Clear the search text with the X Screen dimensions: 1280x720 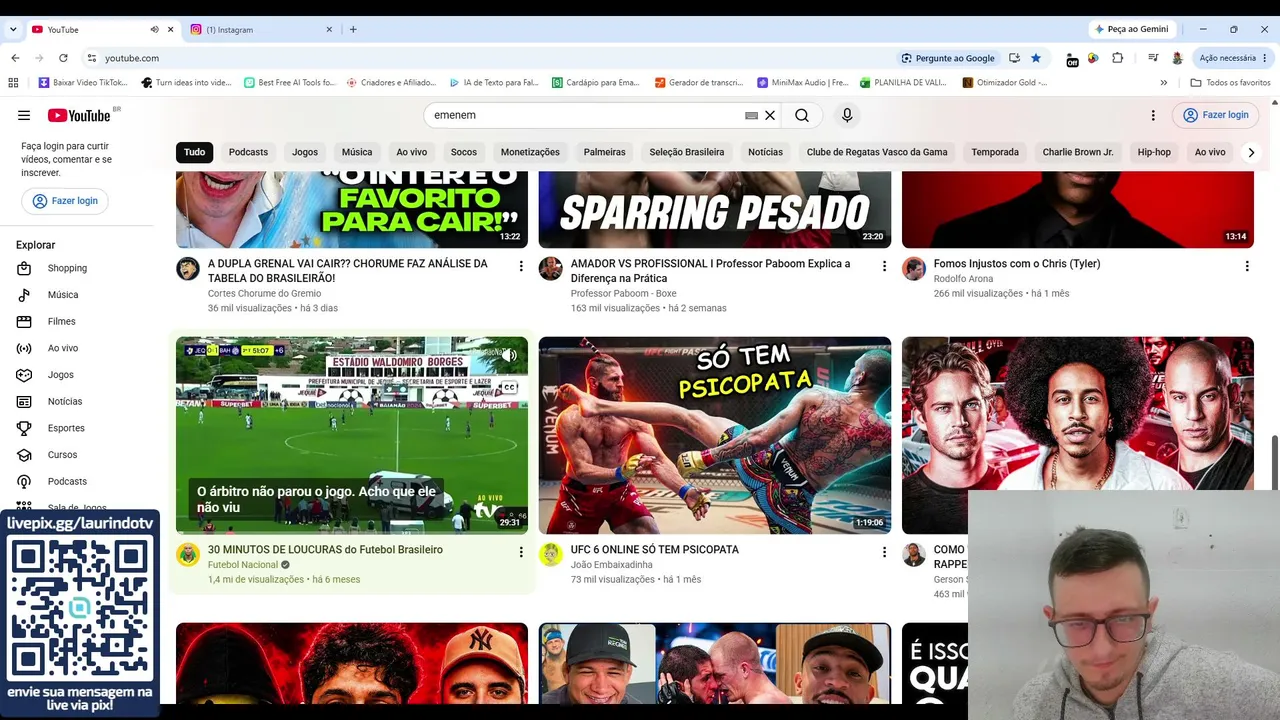pyautogui.click(x=770, y=115)
